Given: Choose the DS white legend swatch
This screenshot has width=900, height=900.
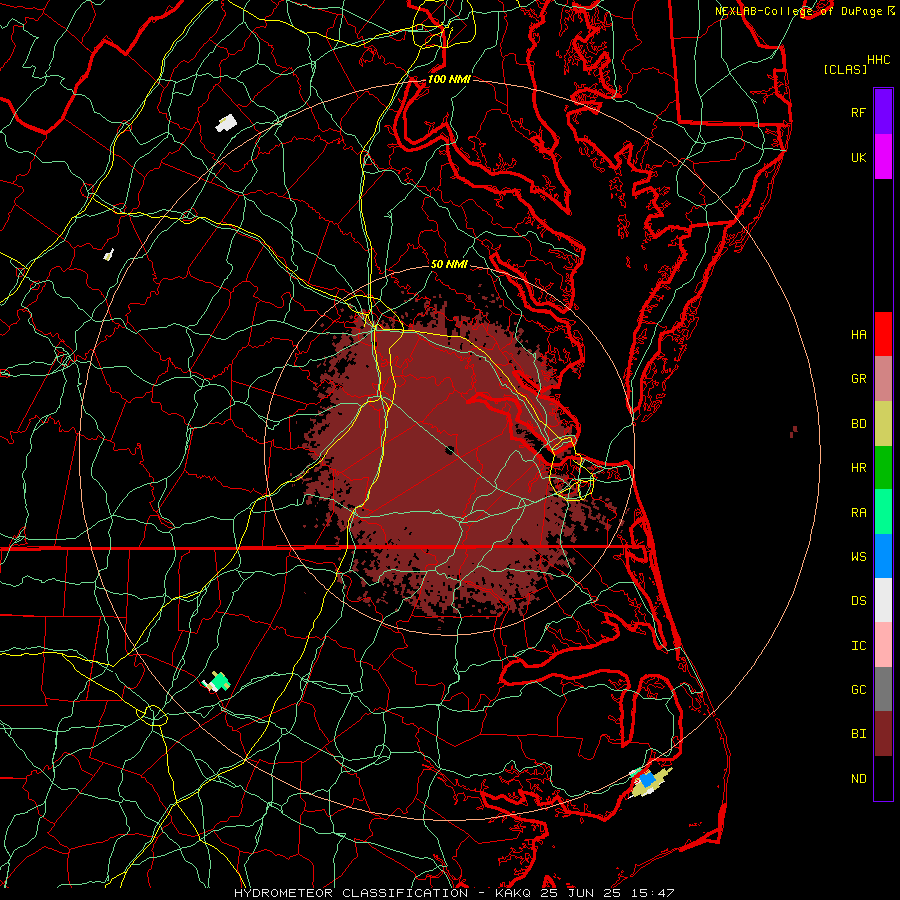Looking at the screenshot, I should (x=883, y=600).
